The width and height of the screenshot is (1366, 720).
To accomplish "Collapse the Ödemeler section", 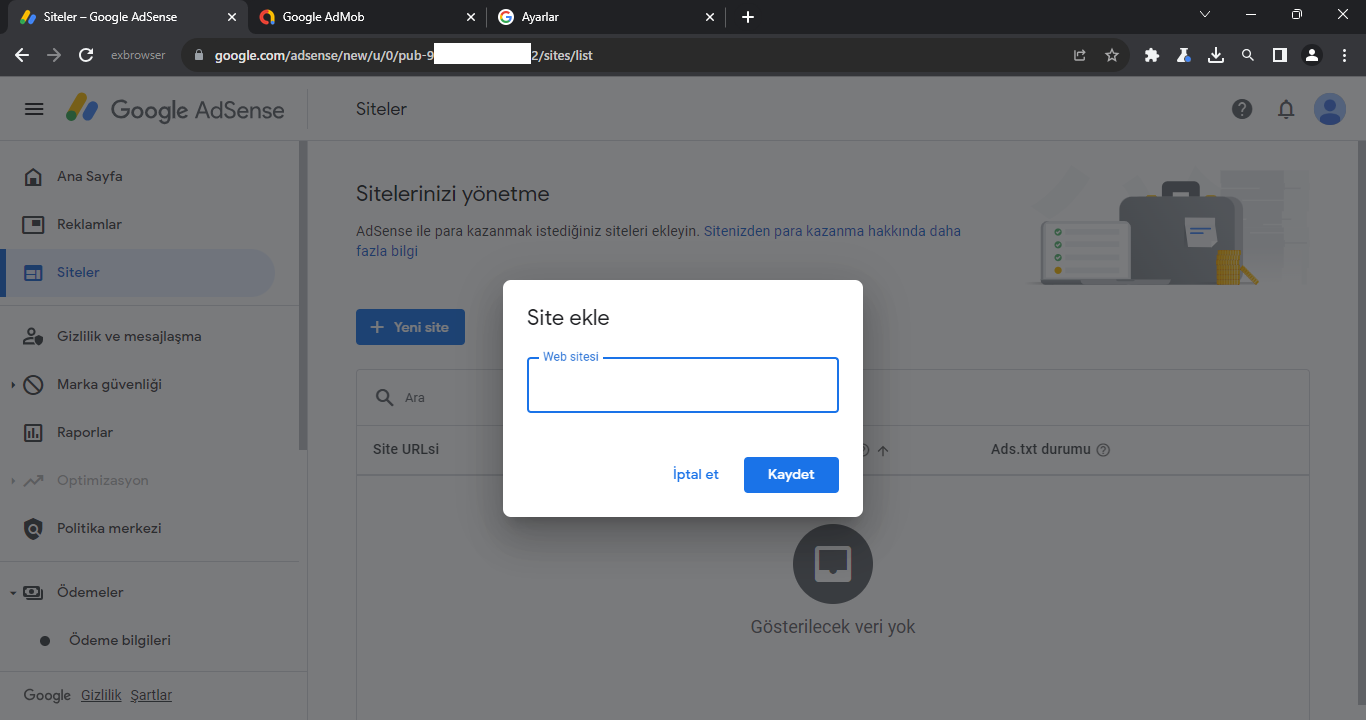I will click(12, 593).
